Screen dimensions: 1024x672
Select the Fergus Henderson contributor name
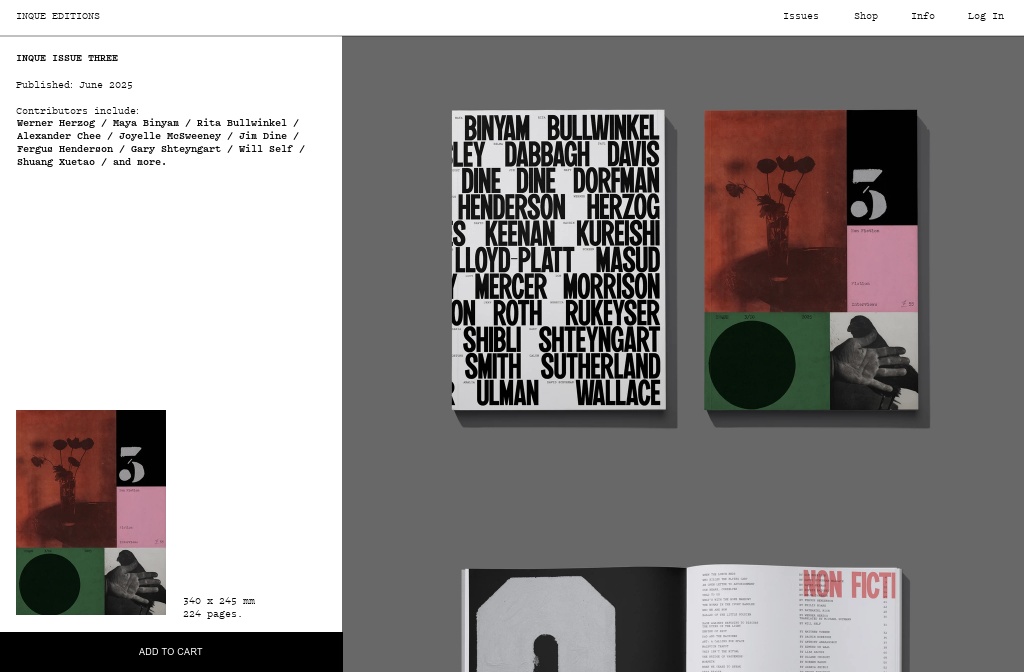[x=65, y=149]
